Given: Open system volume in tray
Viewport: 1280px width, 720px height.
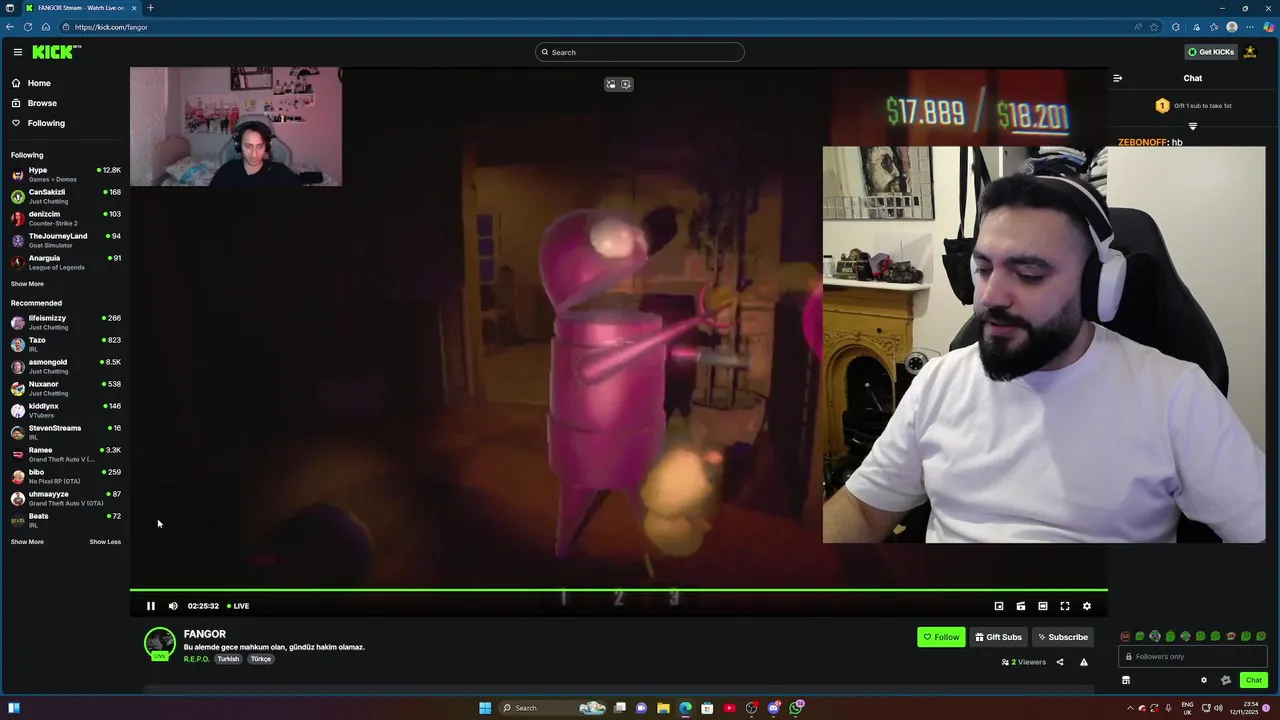Looking at the screenshot, I should point(1218,708).
